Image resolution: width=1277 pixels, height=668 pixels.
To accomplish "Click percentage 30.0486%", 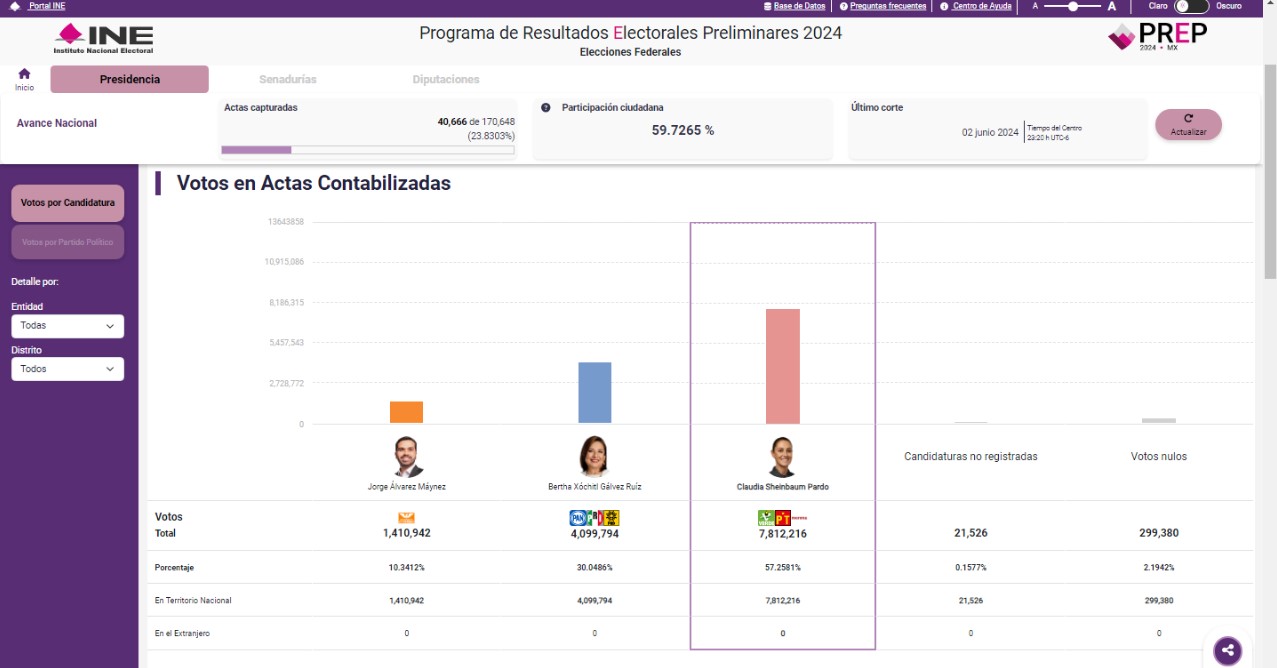I will (x=594, y=567).
